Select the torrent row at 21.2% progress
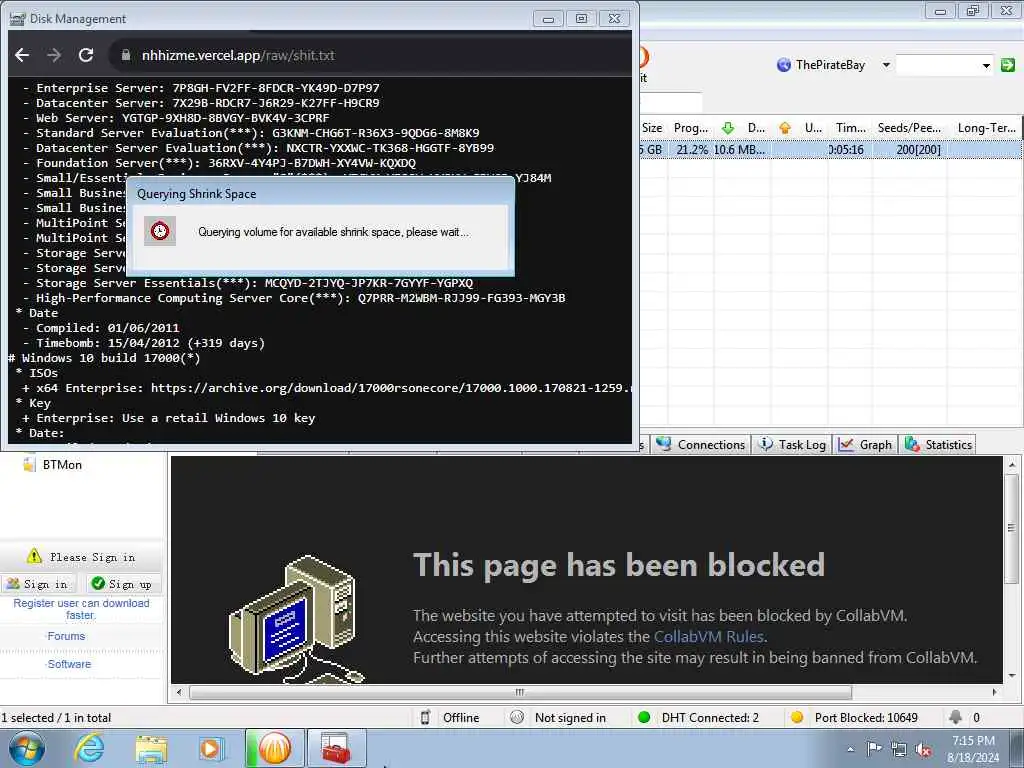 click(831, 150)
